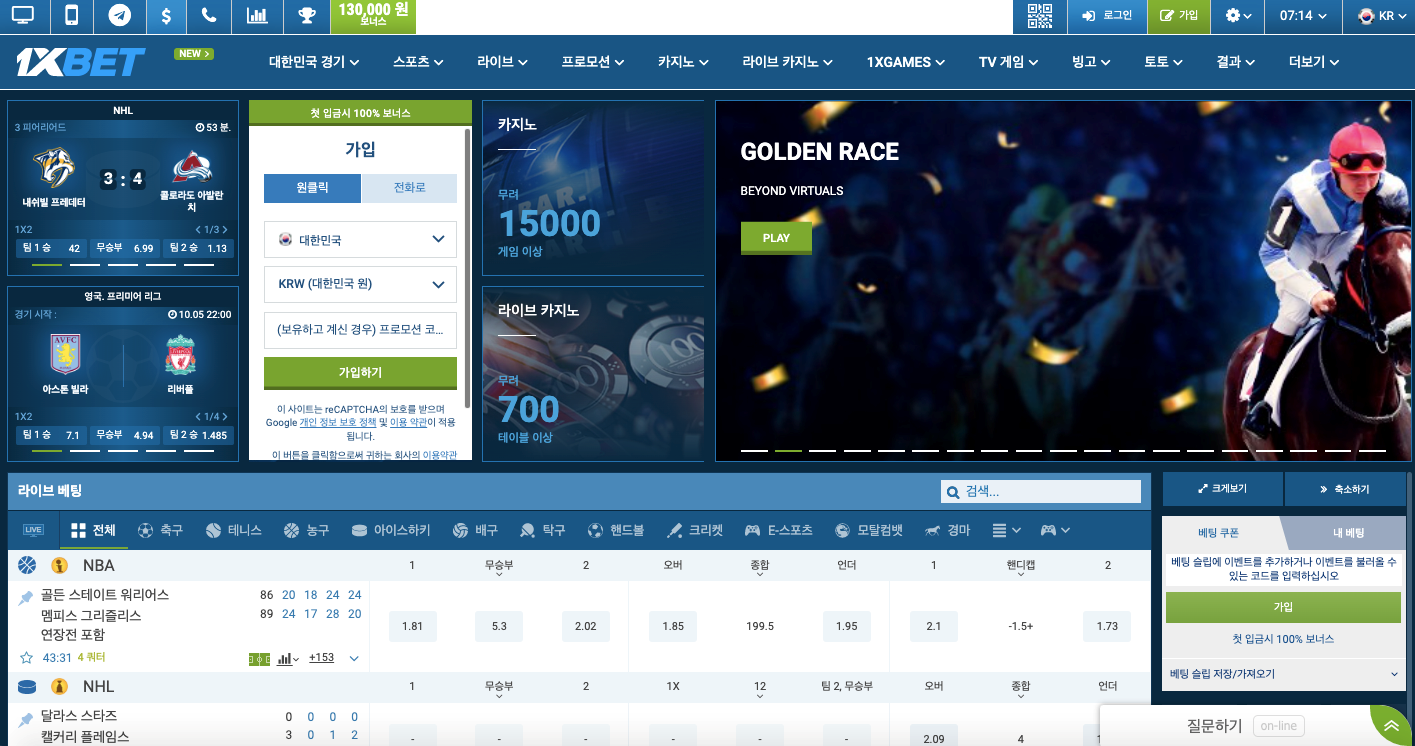Click the 1XBET logo
The width and height of the screenshot is (1415, 746).
click(x=81, y=62)
